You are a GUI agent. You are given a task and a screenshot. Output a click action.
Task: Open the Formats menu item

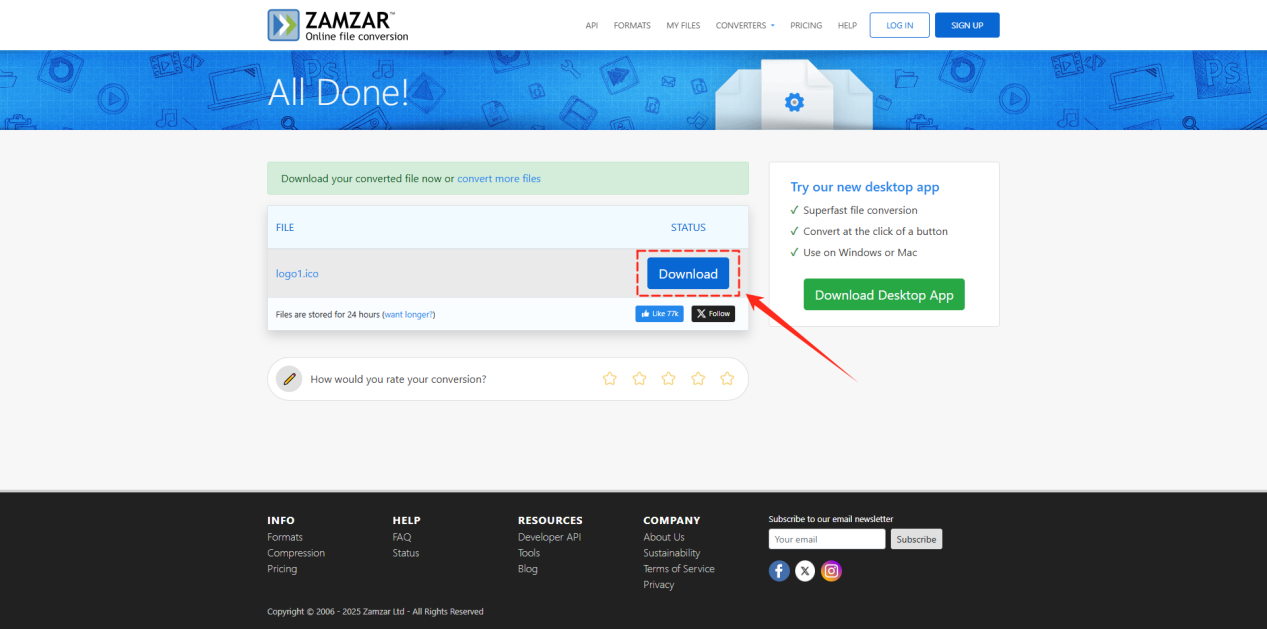(632, 25)
